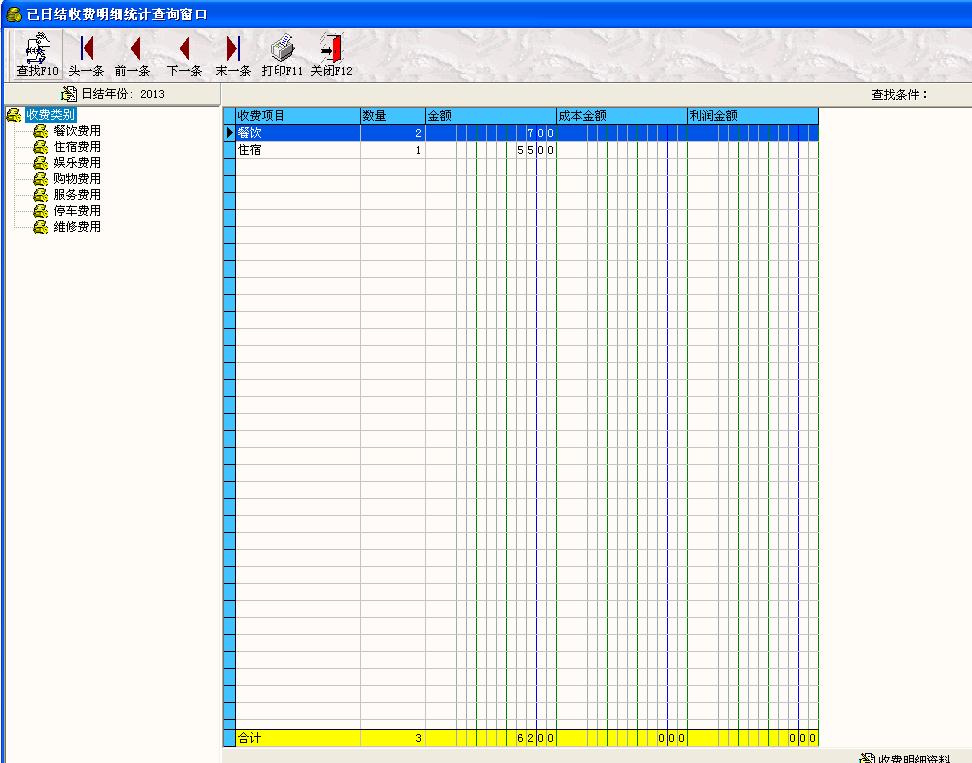Click the 日结年份 calendar icon
972x763 pixels.
(69, 94)
